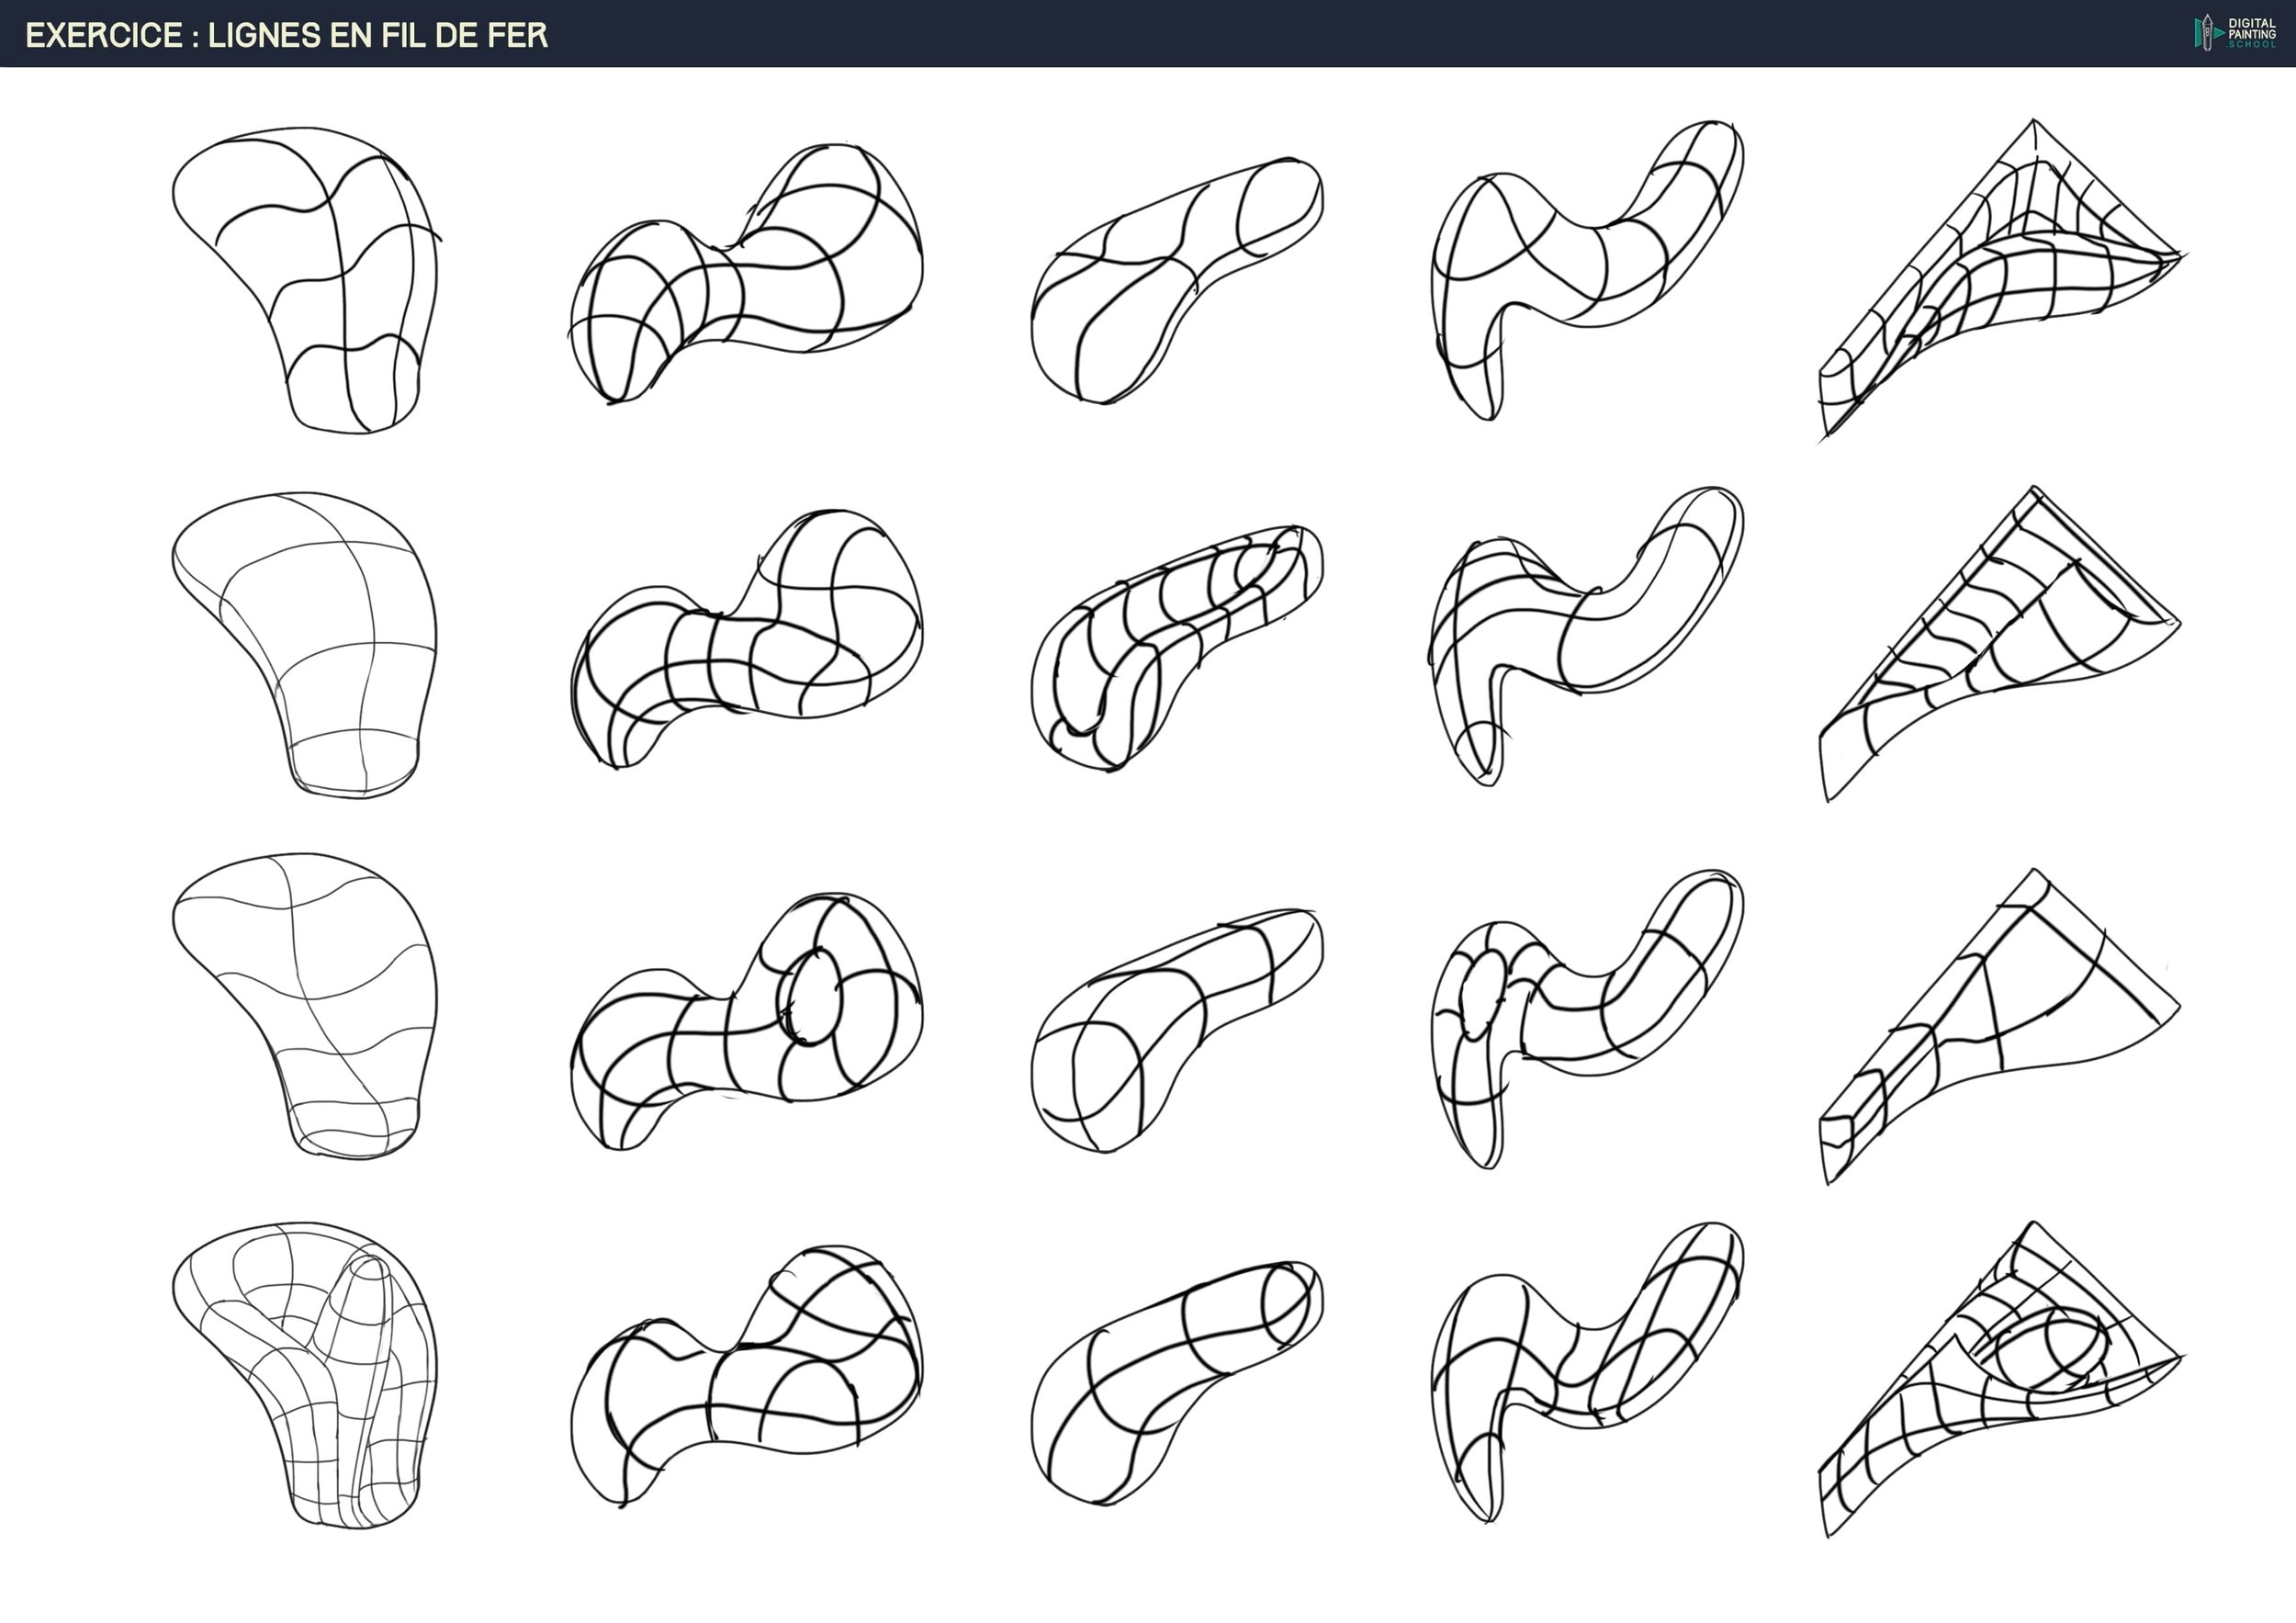This screenshot has width=2296, height=1623.
Task: Select the mushroom shape with thin wavy diagonal lines
Action: 320,1000
